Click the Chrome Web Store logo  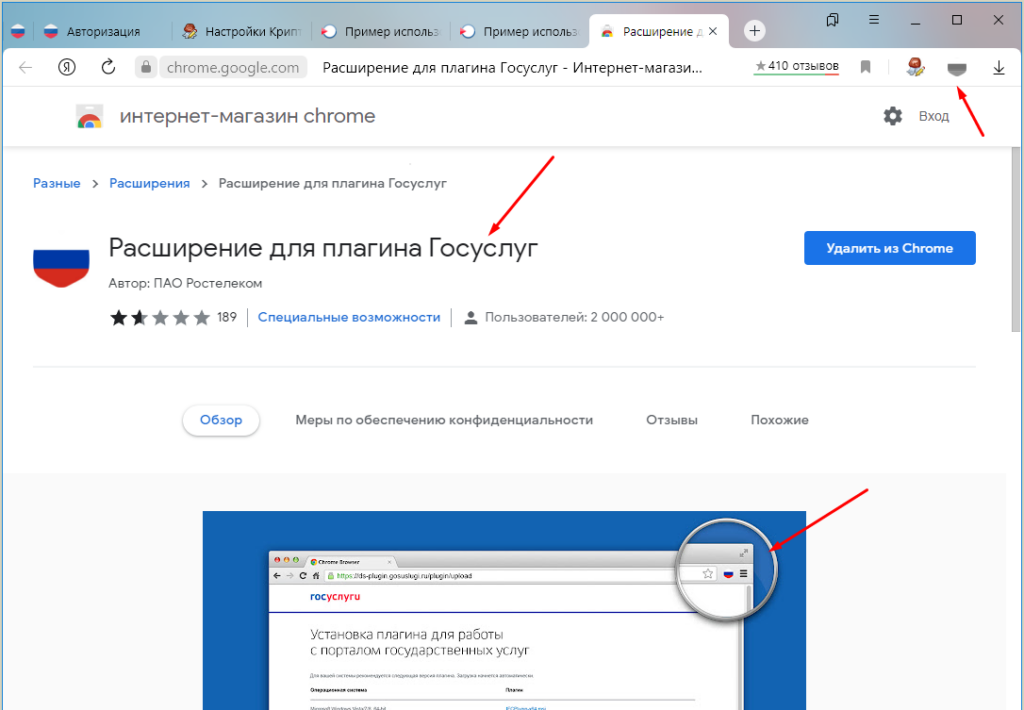tap(90, 117)
